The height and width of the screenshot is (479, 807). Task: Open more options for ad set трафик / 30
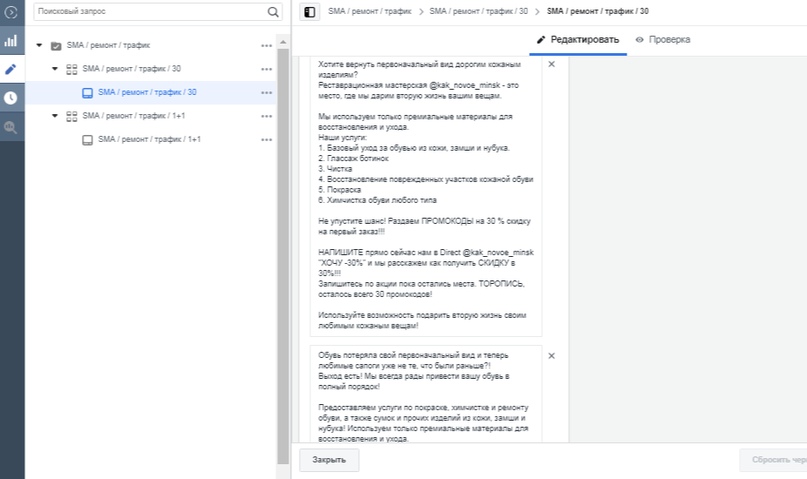(x=266, y=69)
